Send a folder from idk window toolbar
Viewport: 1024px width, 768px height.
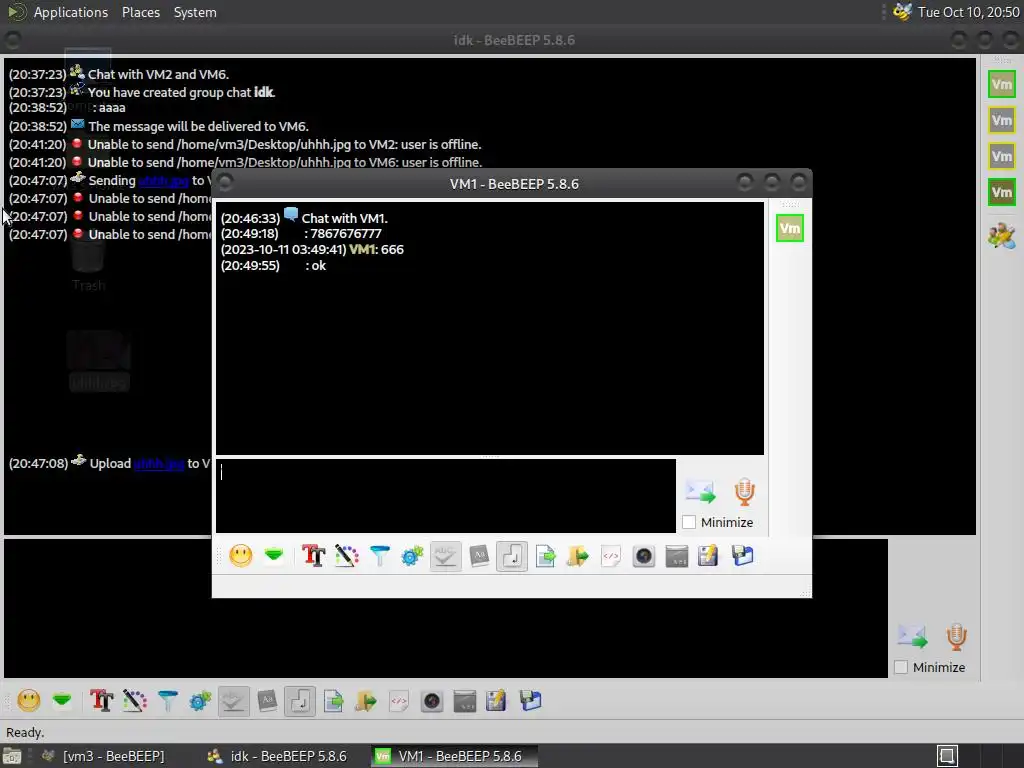(366, 701)
